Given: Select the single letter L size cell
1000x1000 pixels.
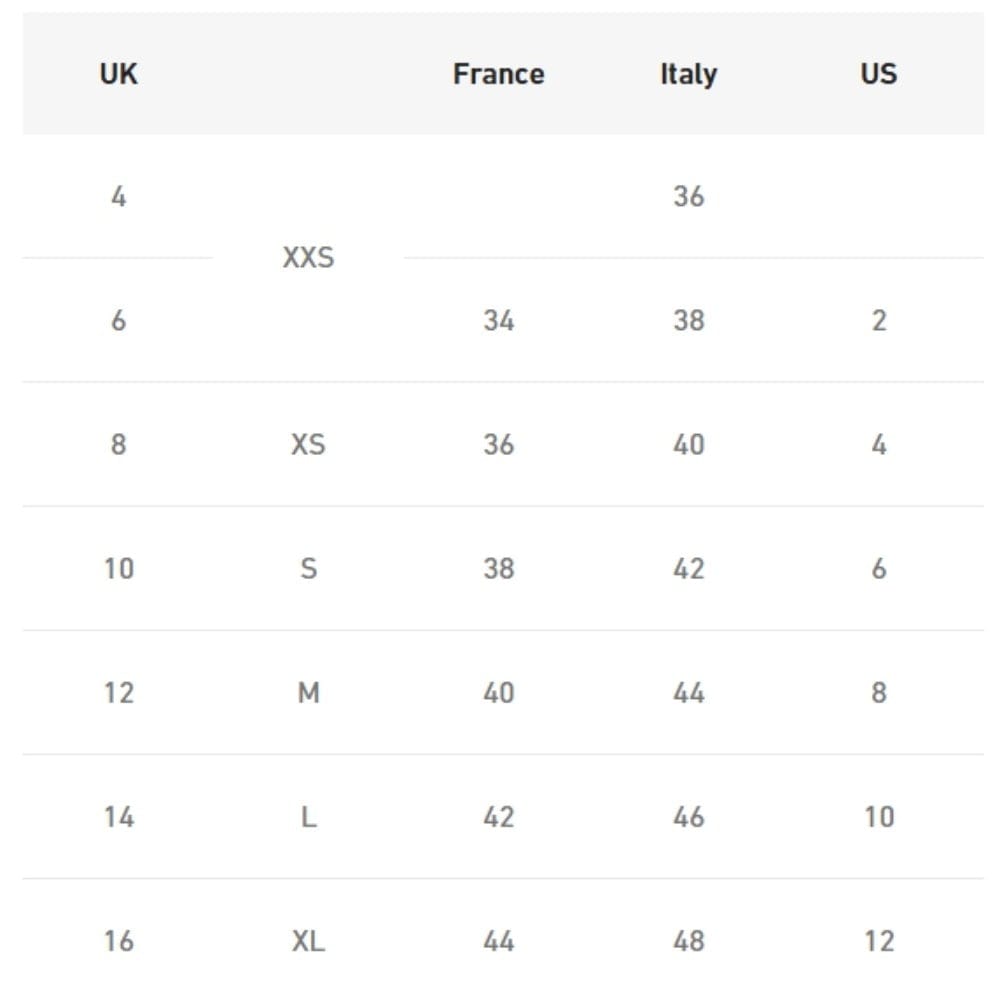Looking at the screenshot, I should coord(308,817).
